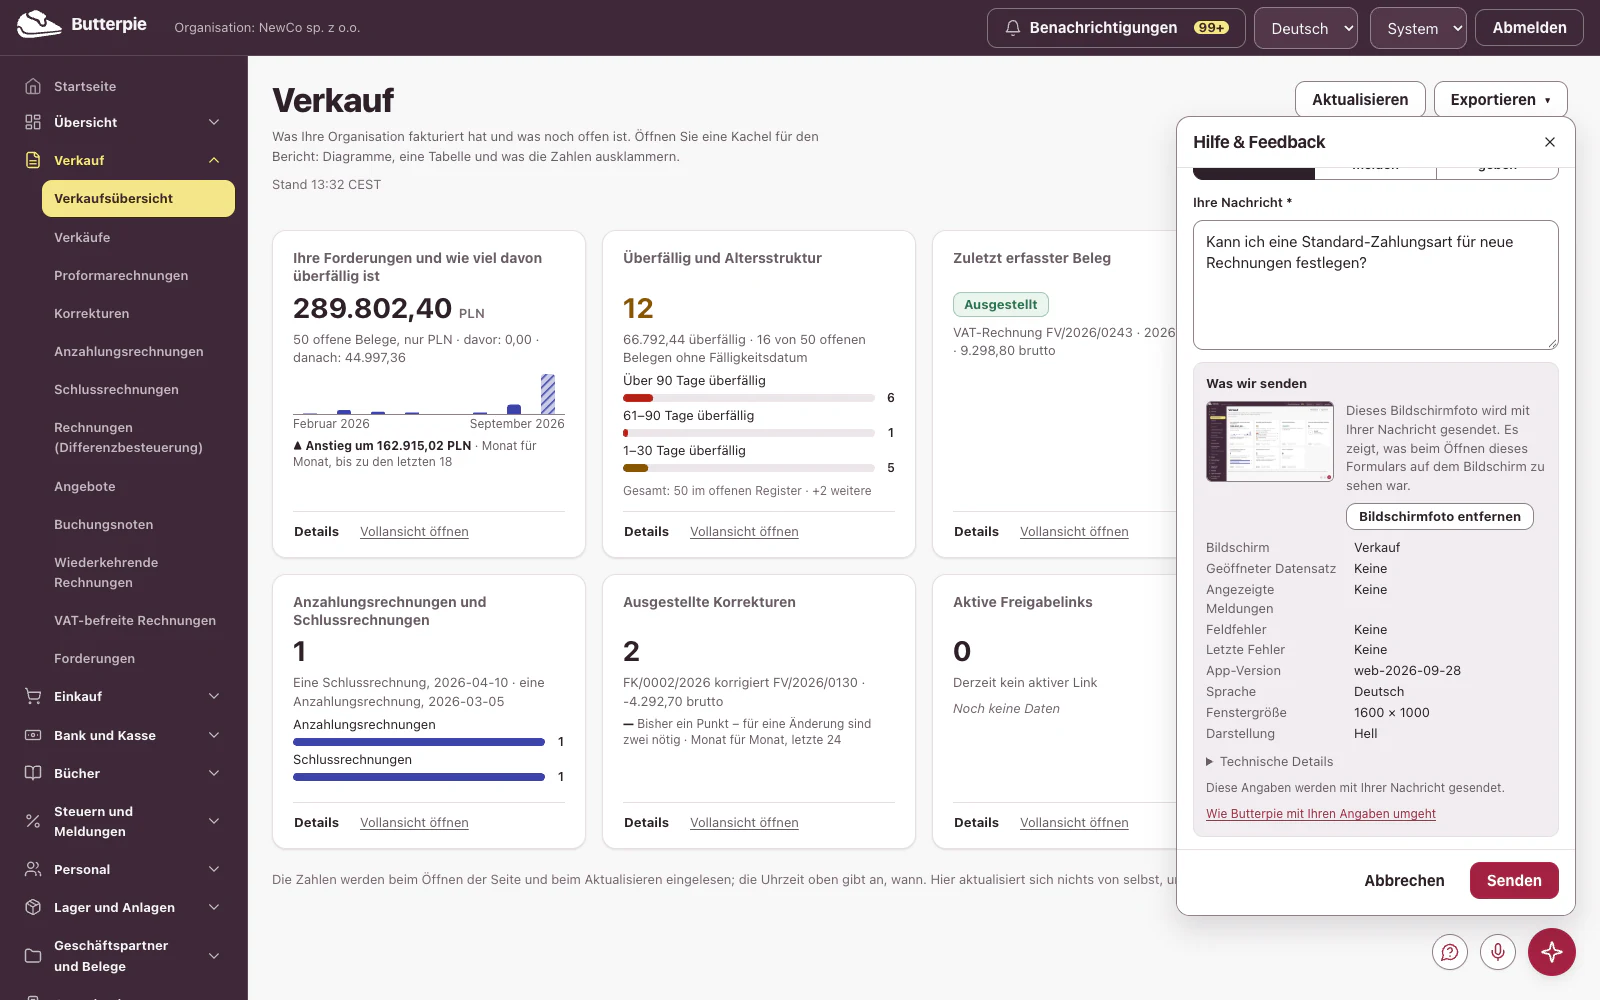Open Rechnungen (Differenzbesteuerung) in sidebar
Viewport: 1600px width, 1000px height.
click(138, 437)
